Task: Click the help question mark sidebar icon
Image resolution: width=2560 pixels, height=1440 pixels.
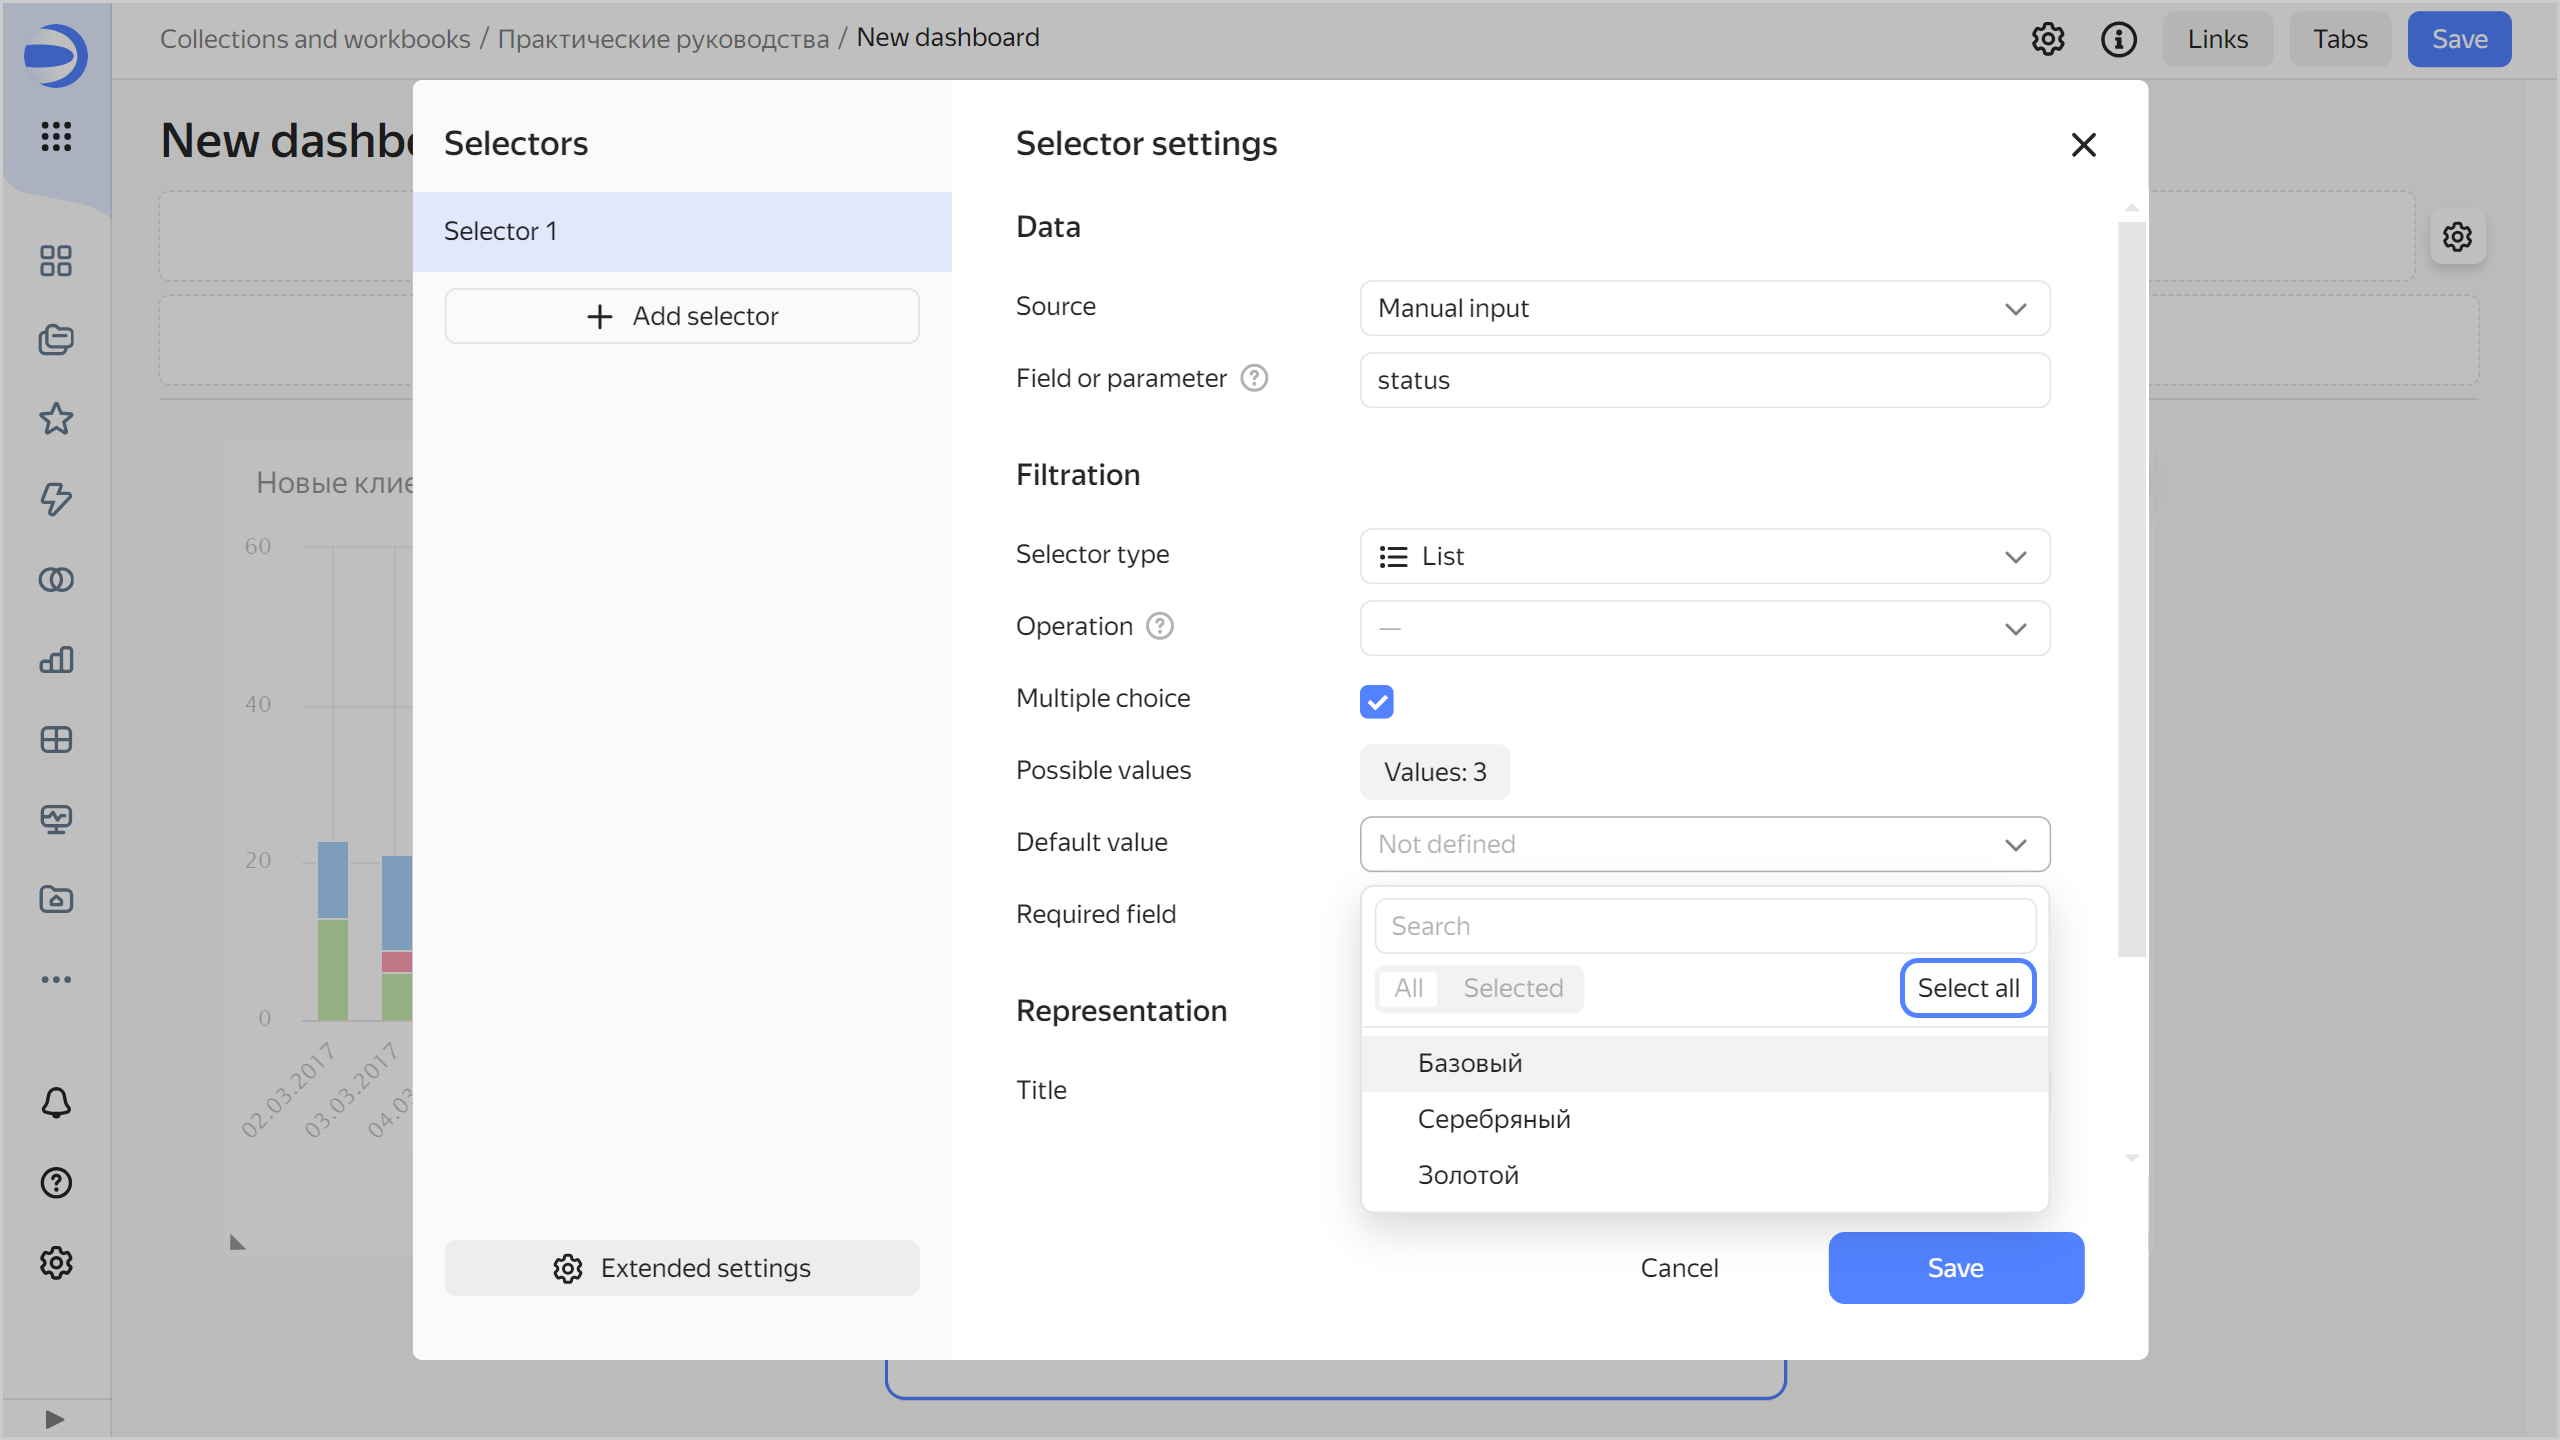Action: coord(56,1183)
